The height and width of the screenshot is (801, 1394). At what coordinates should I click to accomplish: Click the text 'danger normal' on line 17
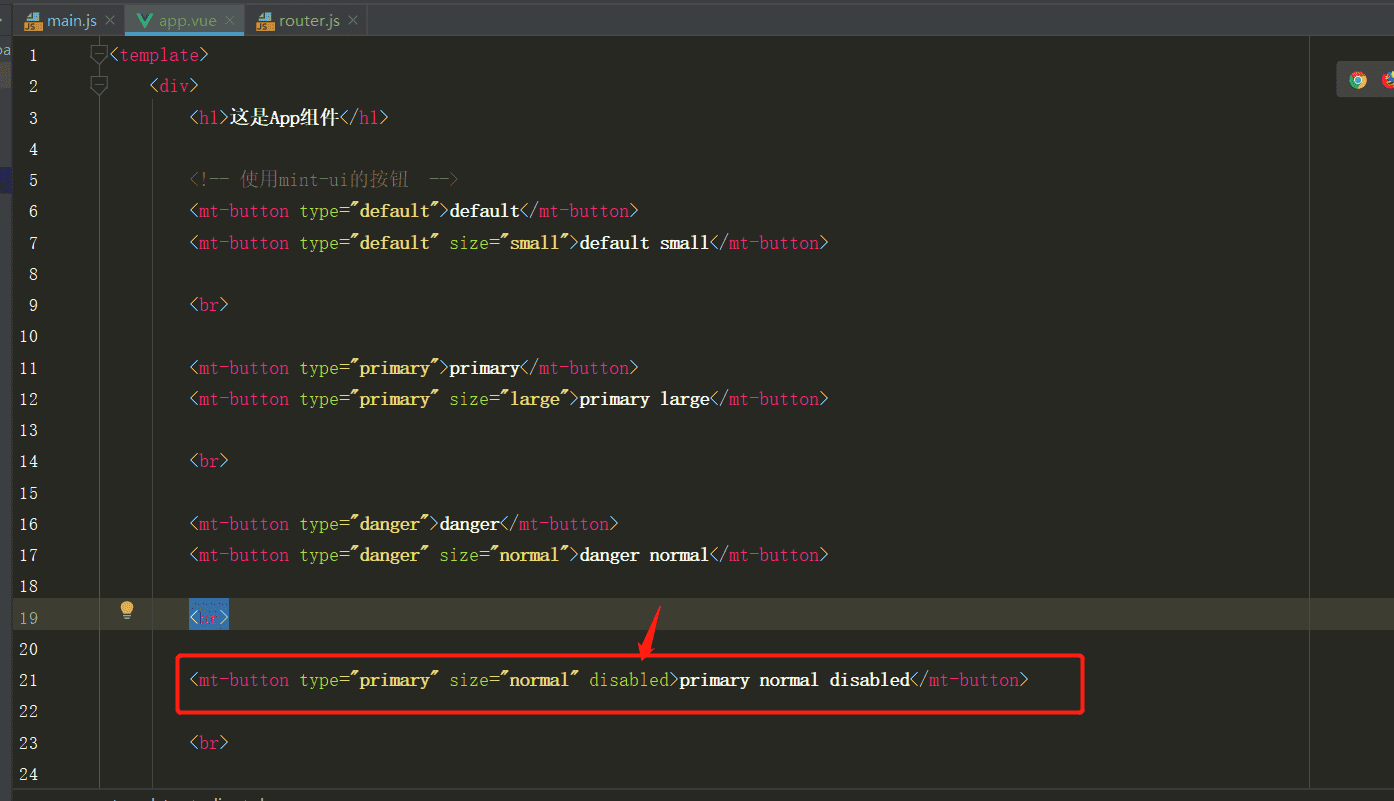click(644, 555)
